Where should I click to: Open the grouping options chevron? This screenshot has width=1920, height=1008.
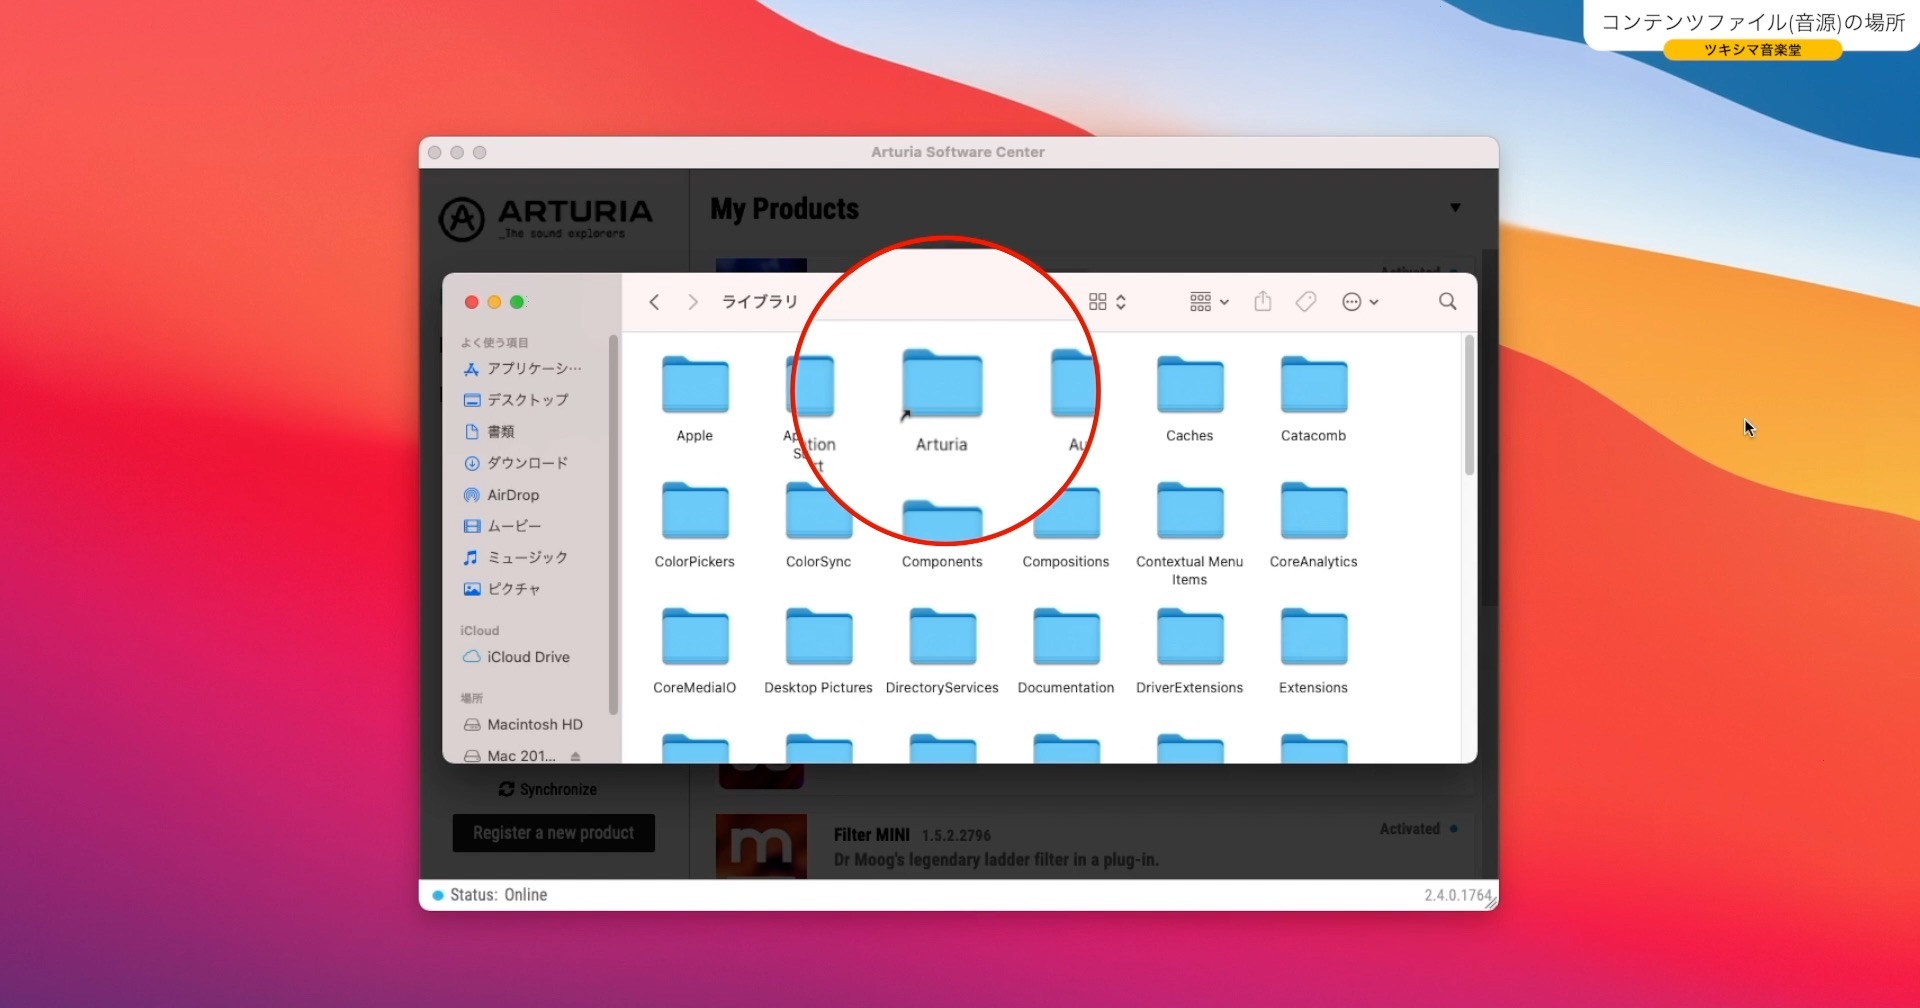[x=1224, y=301]
